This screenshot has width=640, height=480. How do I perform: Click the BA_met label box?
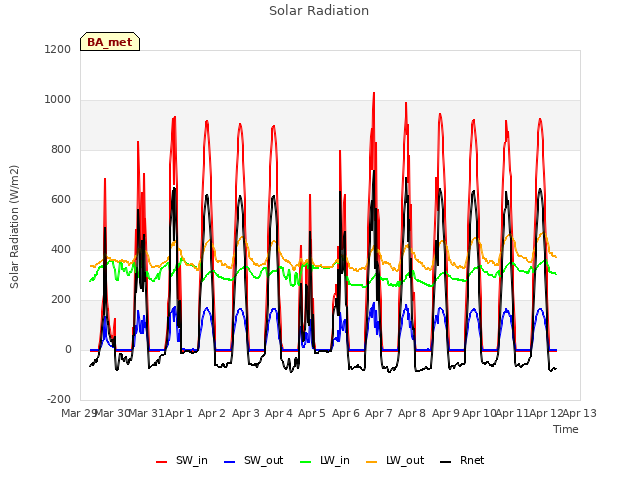tap(110, 42)
